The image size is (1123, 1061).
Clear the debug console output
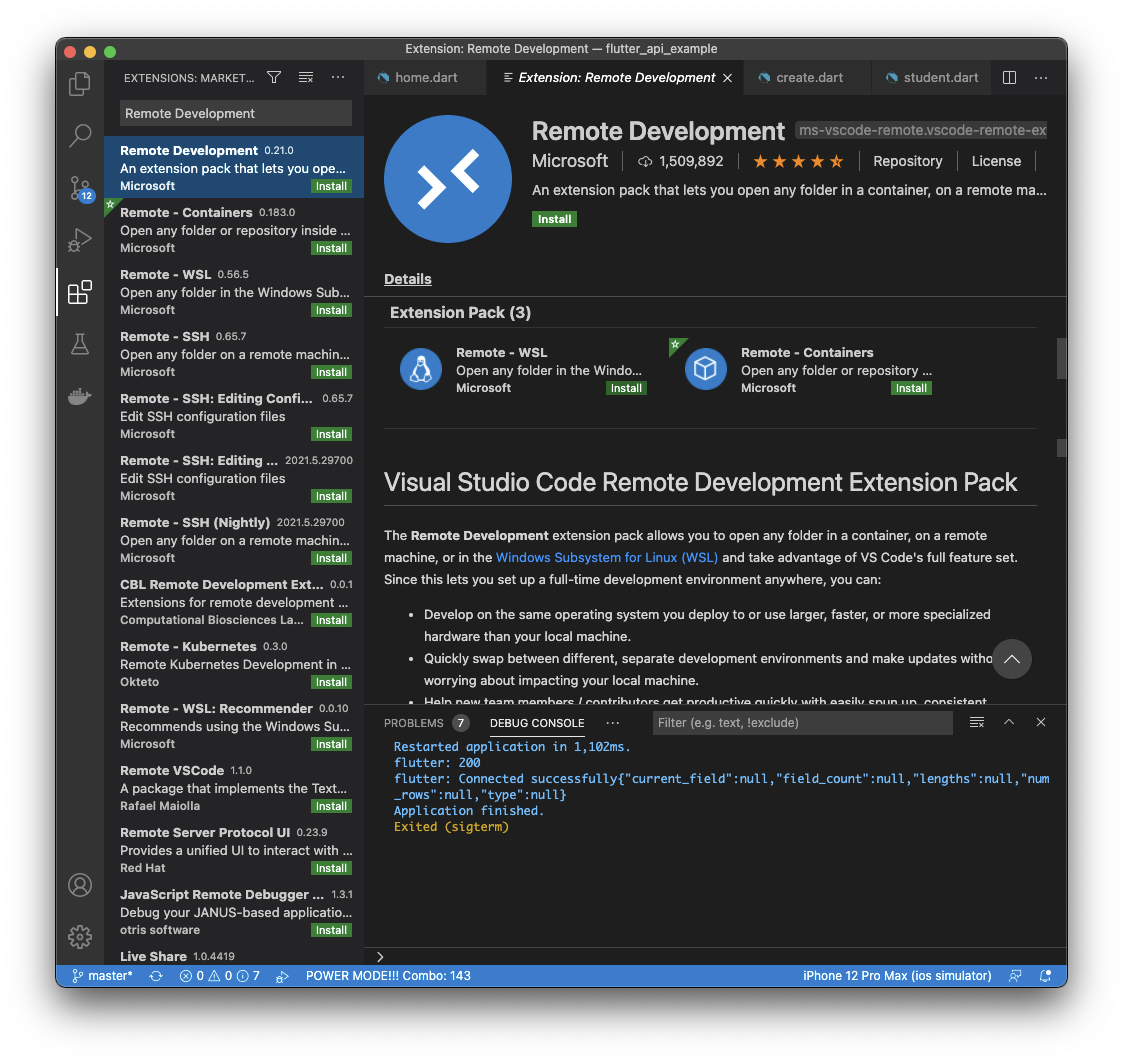[977, 722]
